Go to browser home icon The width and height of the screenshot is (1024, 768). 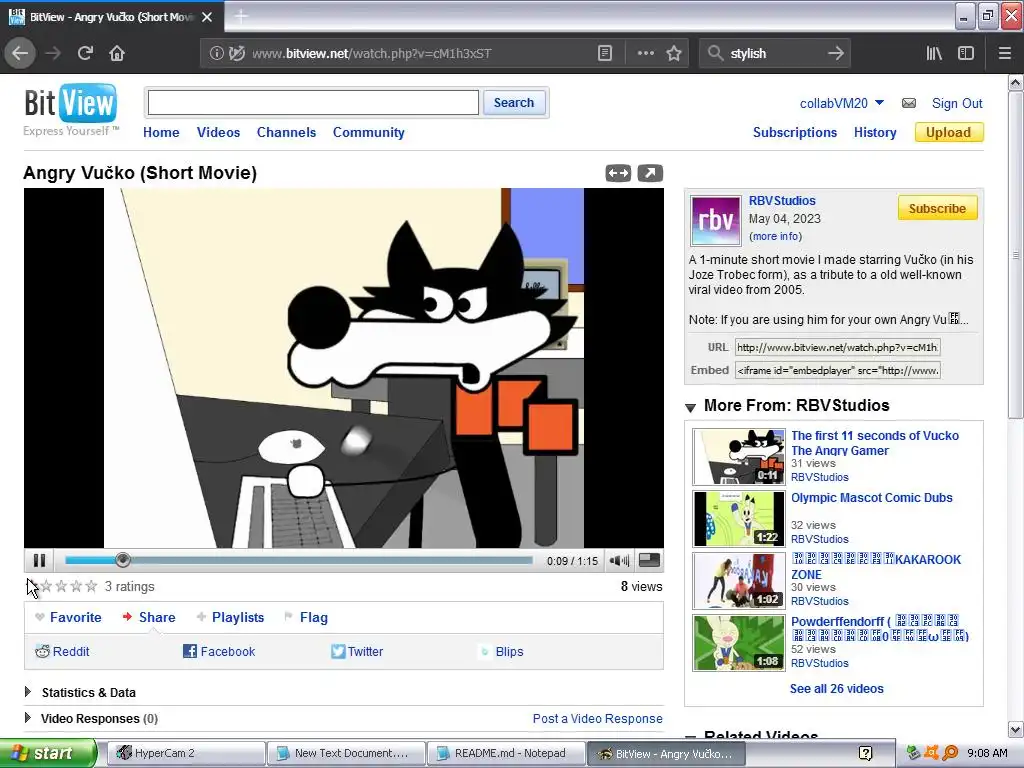click(x=117, y=54)
